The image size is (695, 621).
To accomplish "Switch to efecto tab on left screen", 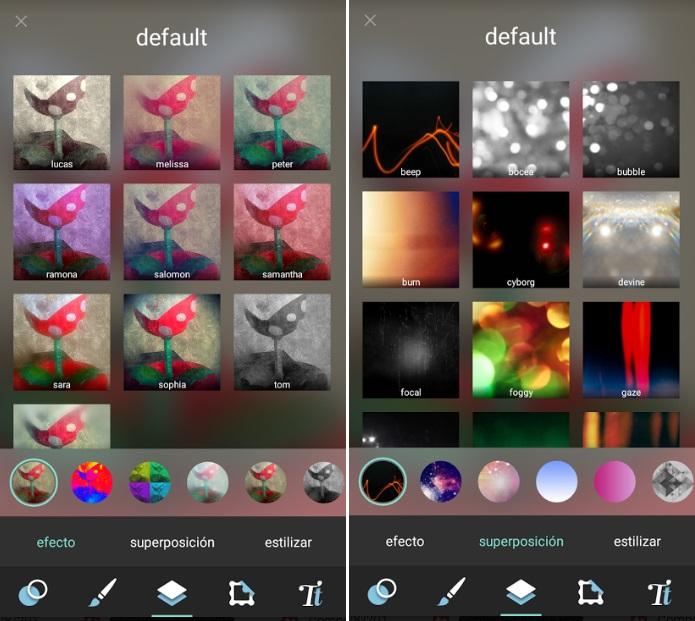I will [x=56, y=543].
